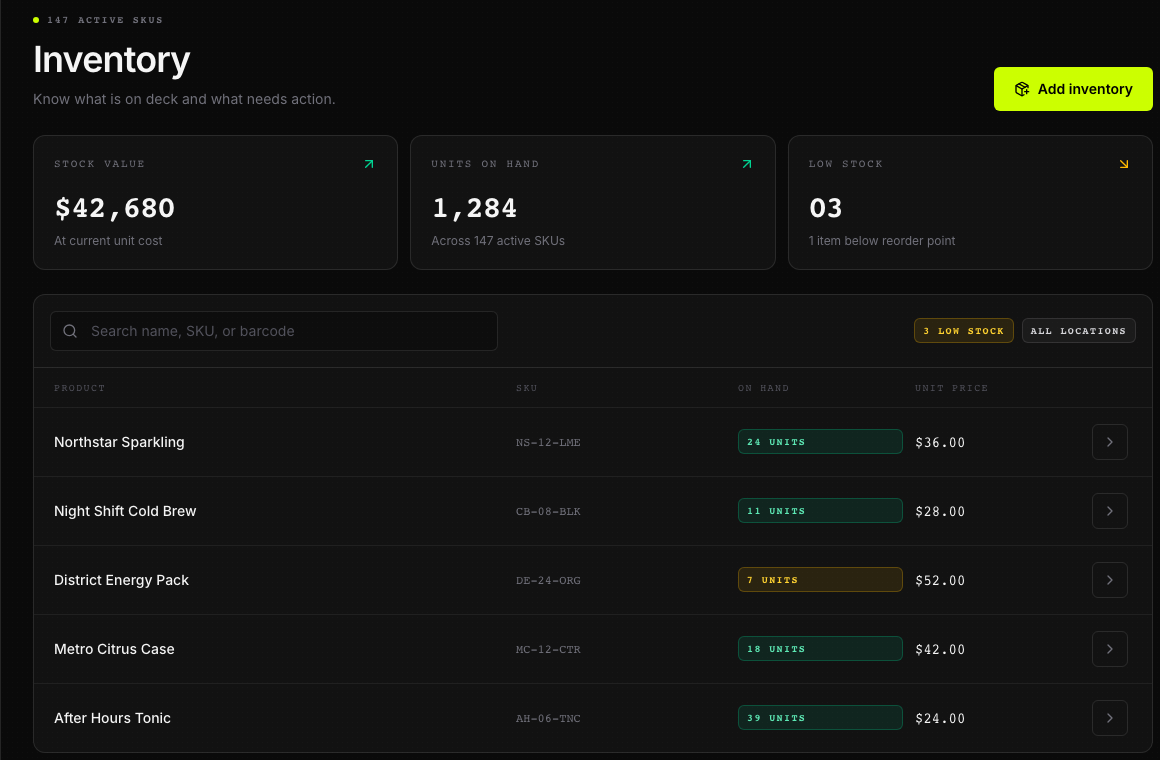Click the 24 Units stock badge
The height and width of the screenshot is (760, 1160).
pos(820,442)
